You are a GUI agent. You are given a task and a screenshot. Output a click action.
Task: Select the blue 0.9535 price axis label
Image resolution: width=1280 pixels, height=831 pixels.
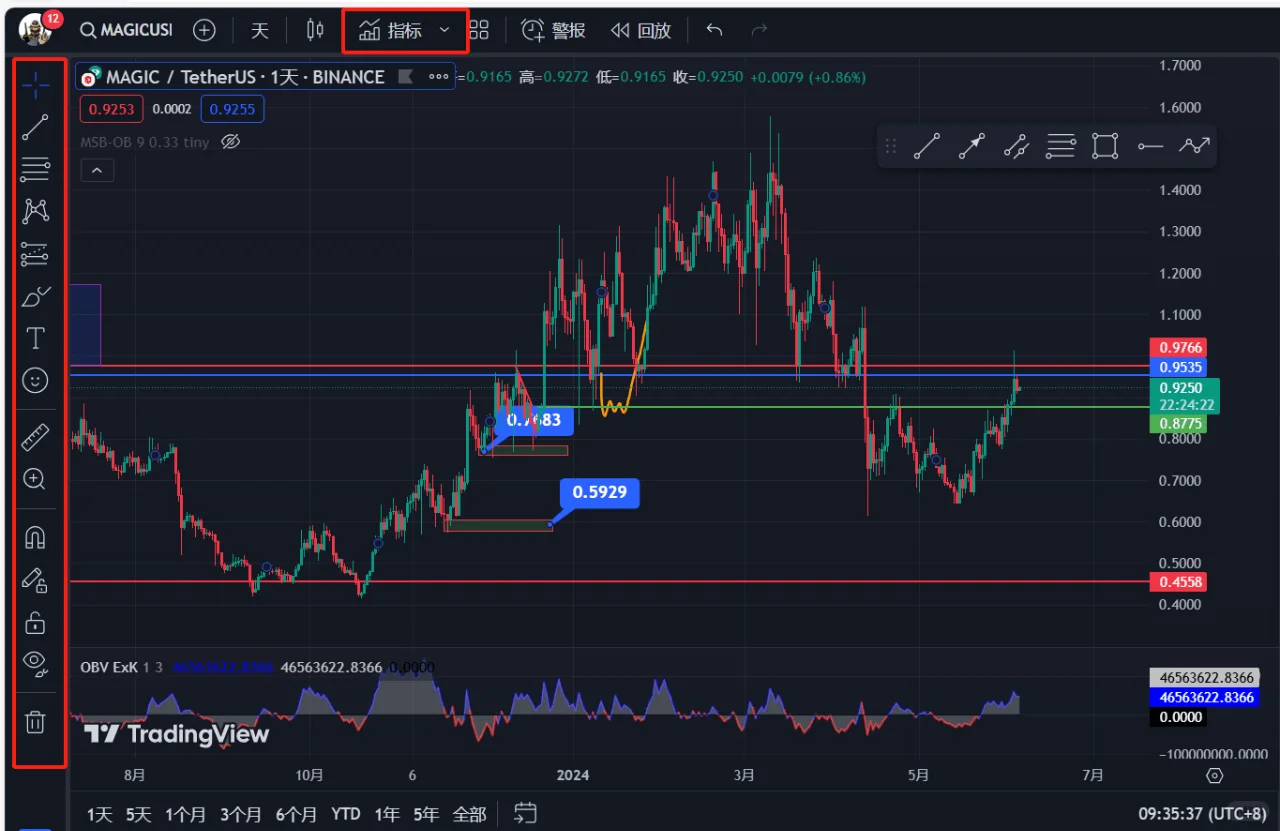[1179, 366]
